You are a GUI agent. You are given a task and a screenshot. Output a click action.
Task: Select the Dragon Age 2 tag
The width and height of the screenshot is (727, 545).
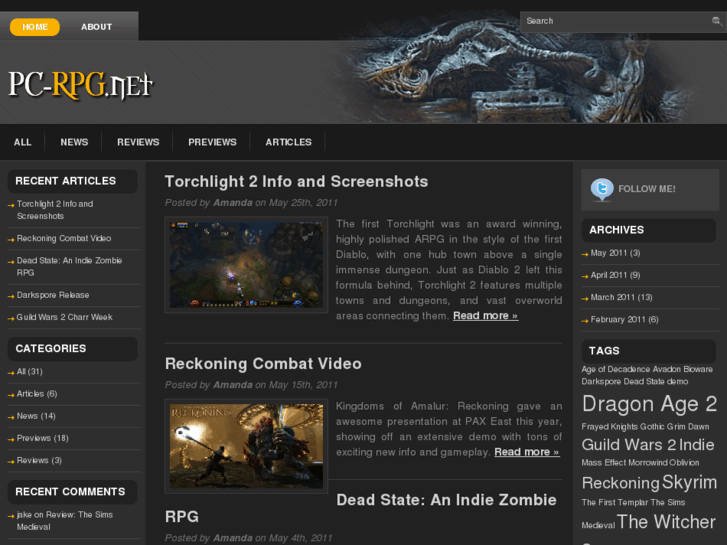649,404
